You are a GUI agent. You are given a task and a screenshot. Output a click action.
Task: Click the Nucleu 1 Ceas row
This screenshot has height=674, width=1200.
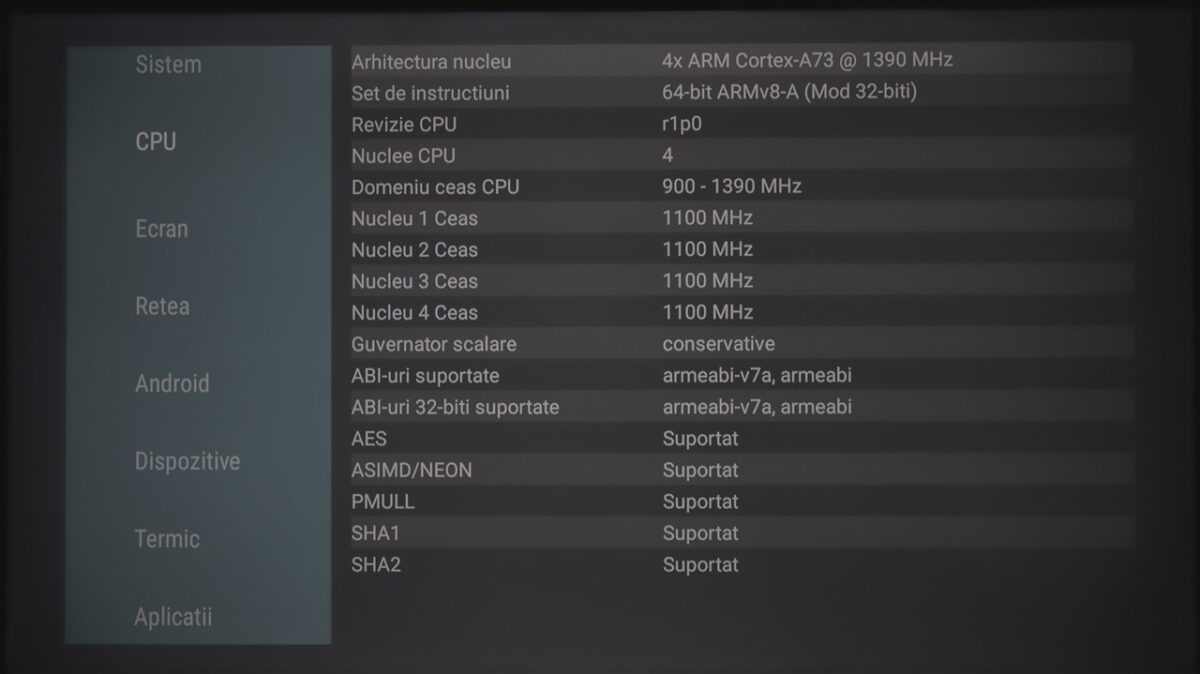(740, 218)
